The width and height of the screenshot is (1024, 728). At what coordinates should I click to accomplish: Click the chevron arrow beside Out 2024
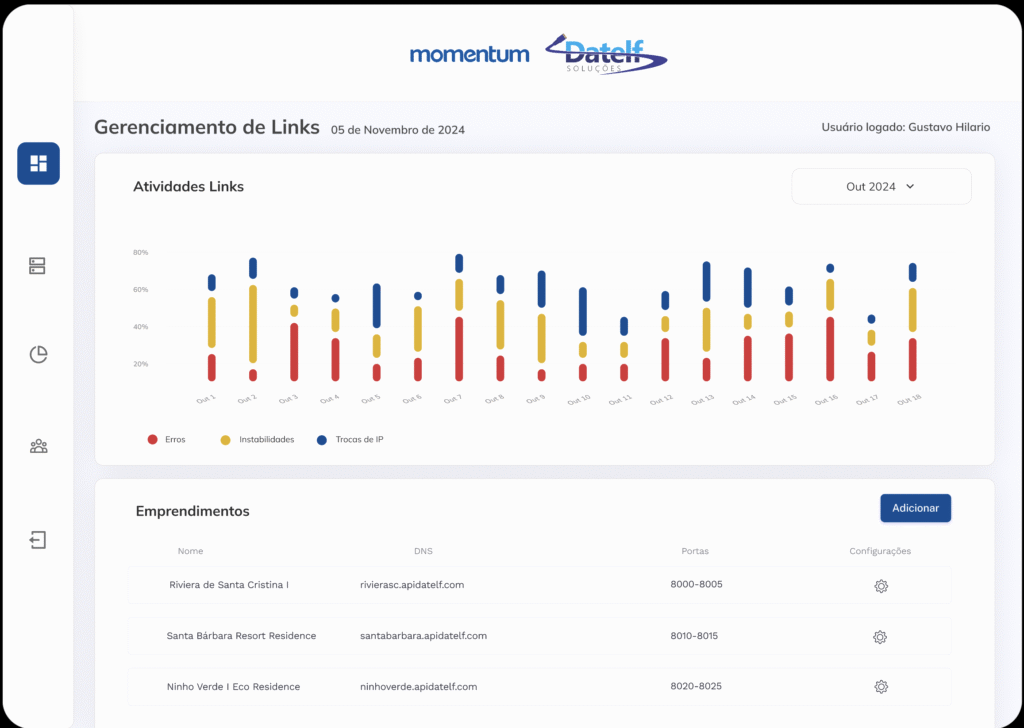coord(910,187)
